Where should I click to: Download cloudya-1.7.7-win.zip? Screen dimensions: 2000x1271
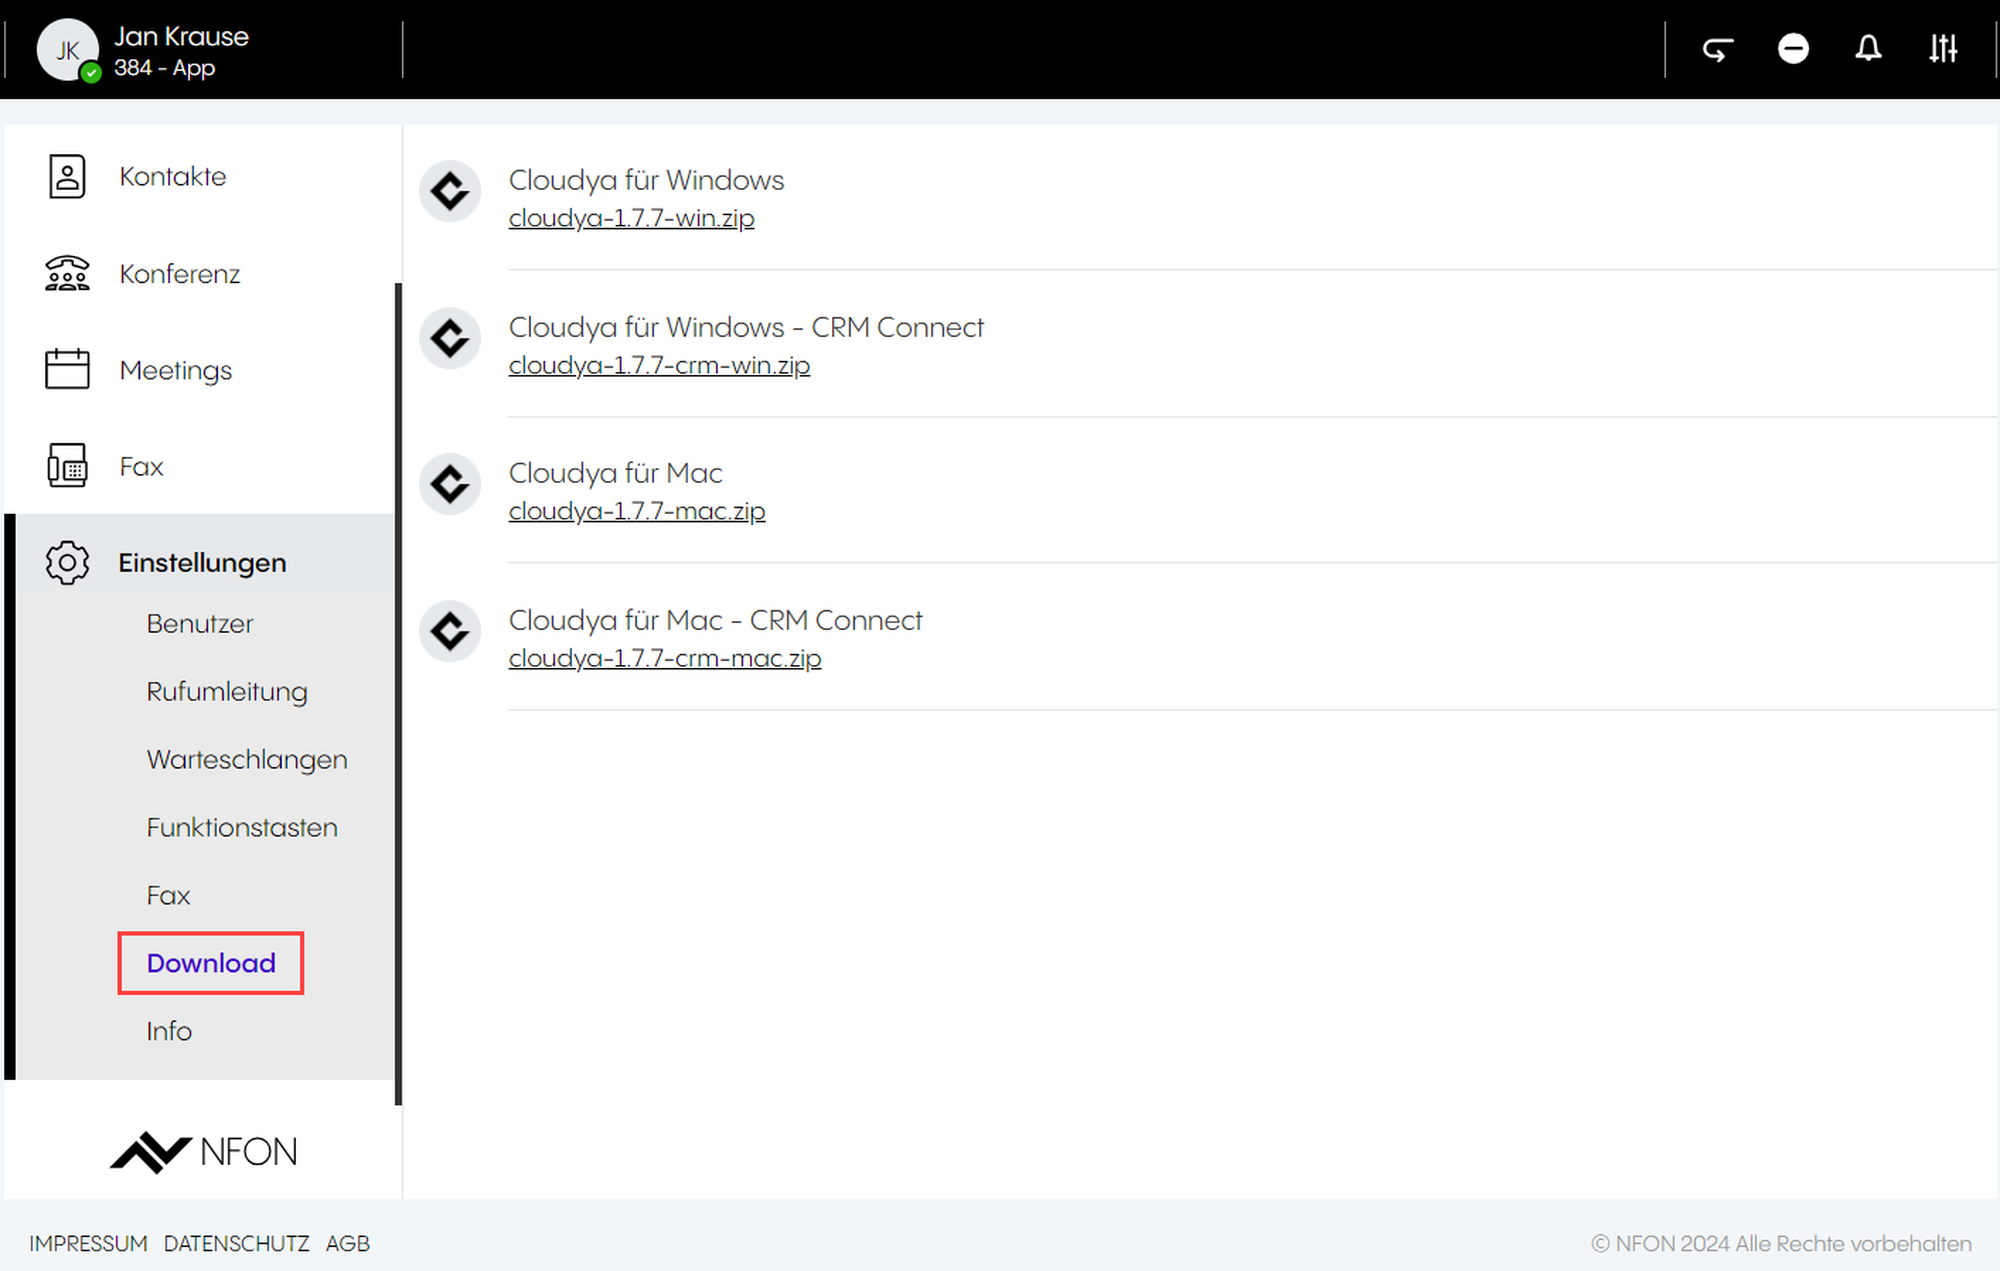point(631,218)
